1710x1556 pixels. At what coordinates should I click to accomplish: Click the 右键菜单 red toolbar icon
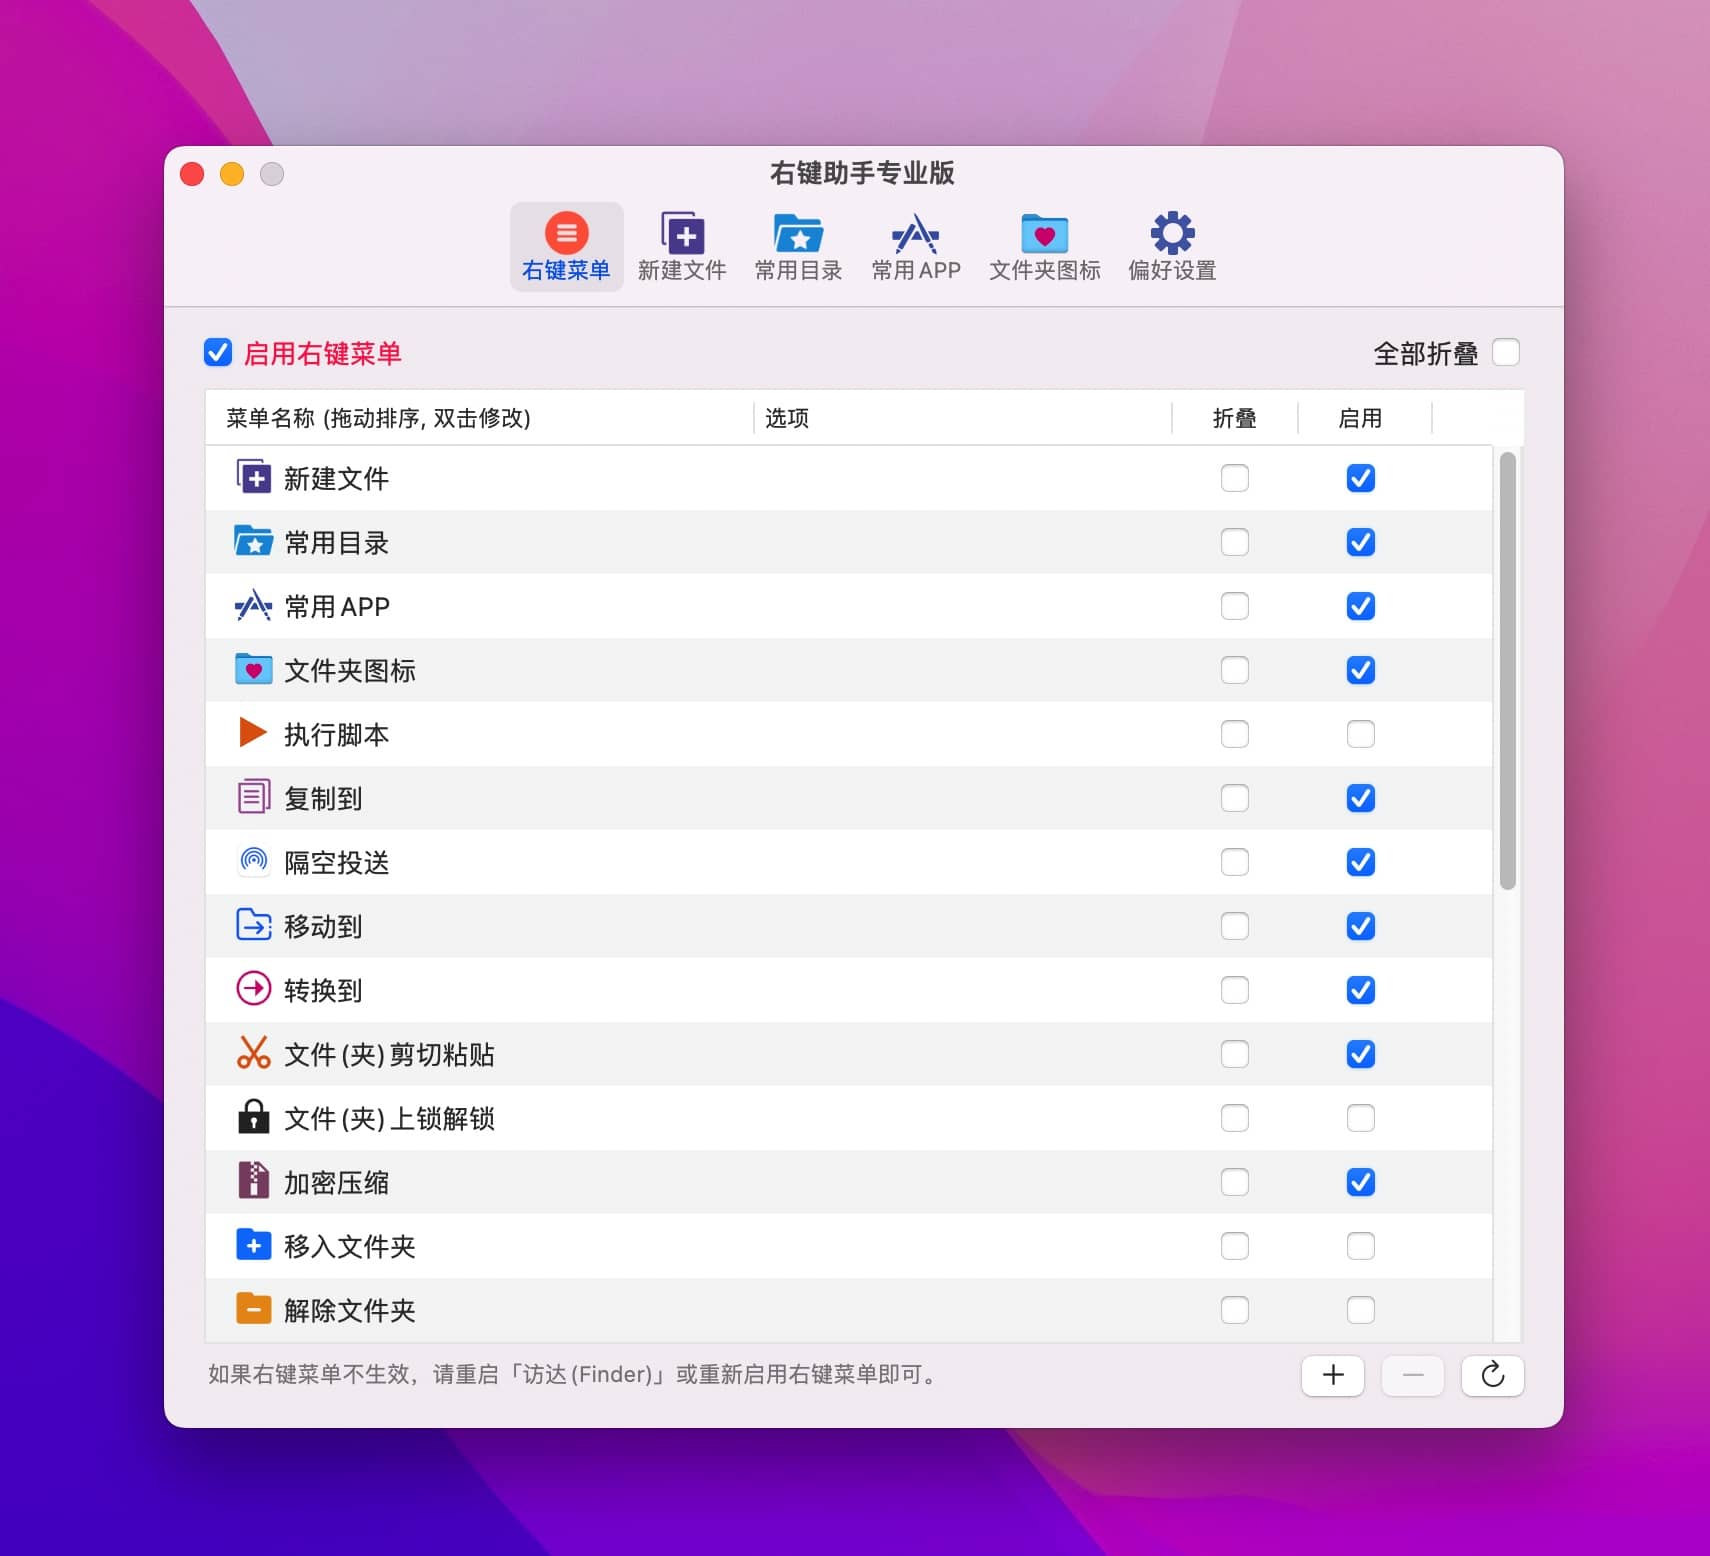coord(566,233)
